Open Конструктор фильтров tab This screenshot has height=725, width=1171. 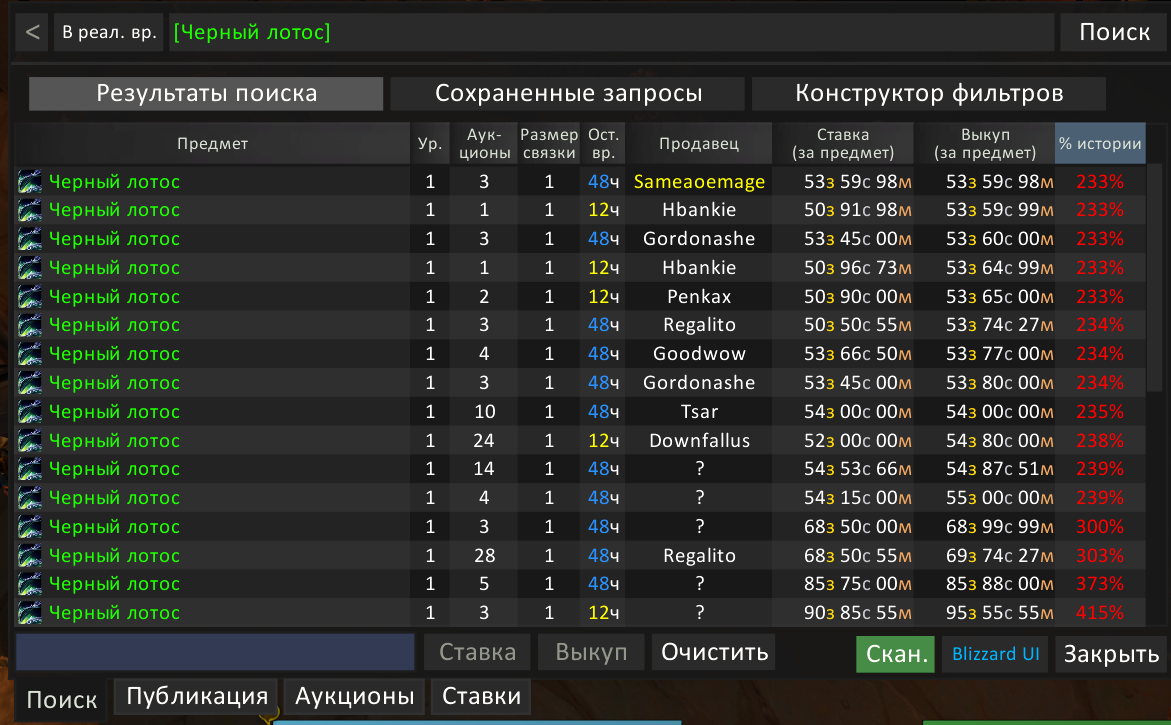click(x=929, y=93)
